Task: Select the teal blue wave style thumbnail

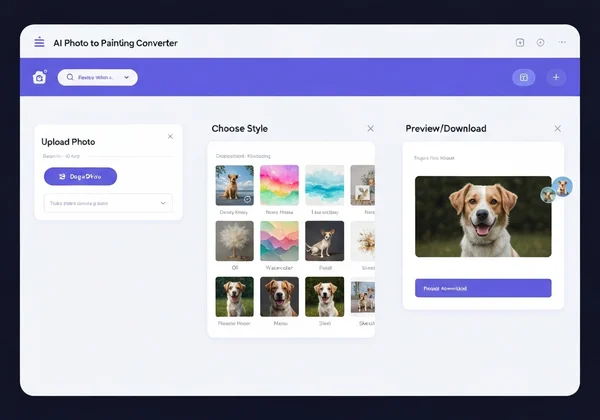Action: (324, 185)
